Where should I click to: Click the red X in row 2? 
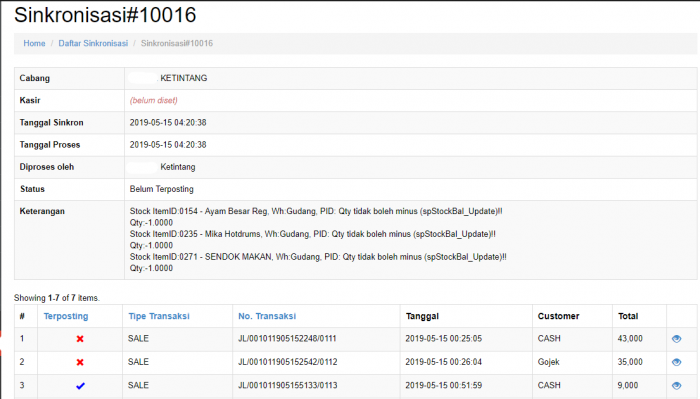click(80, 362)
